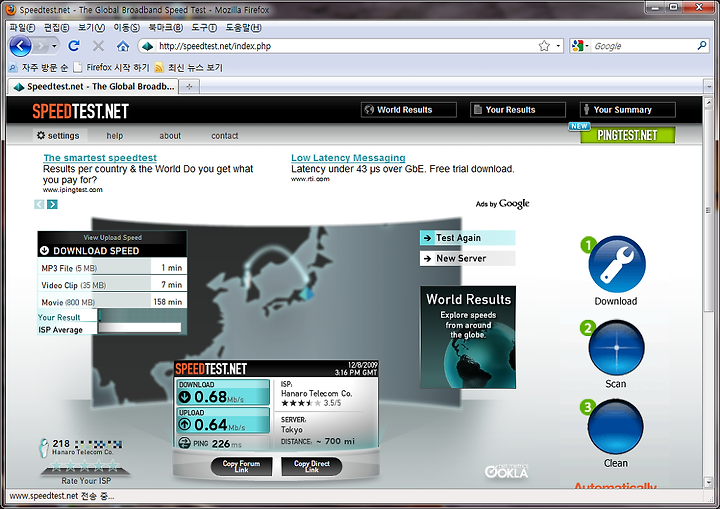Click the help navigation link
This screenshot has height=509, width=720.
click(x=115, y=136)
